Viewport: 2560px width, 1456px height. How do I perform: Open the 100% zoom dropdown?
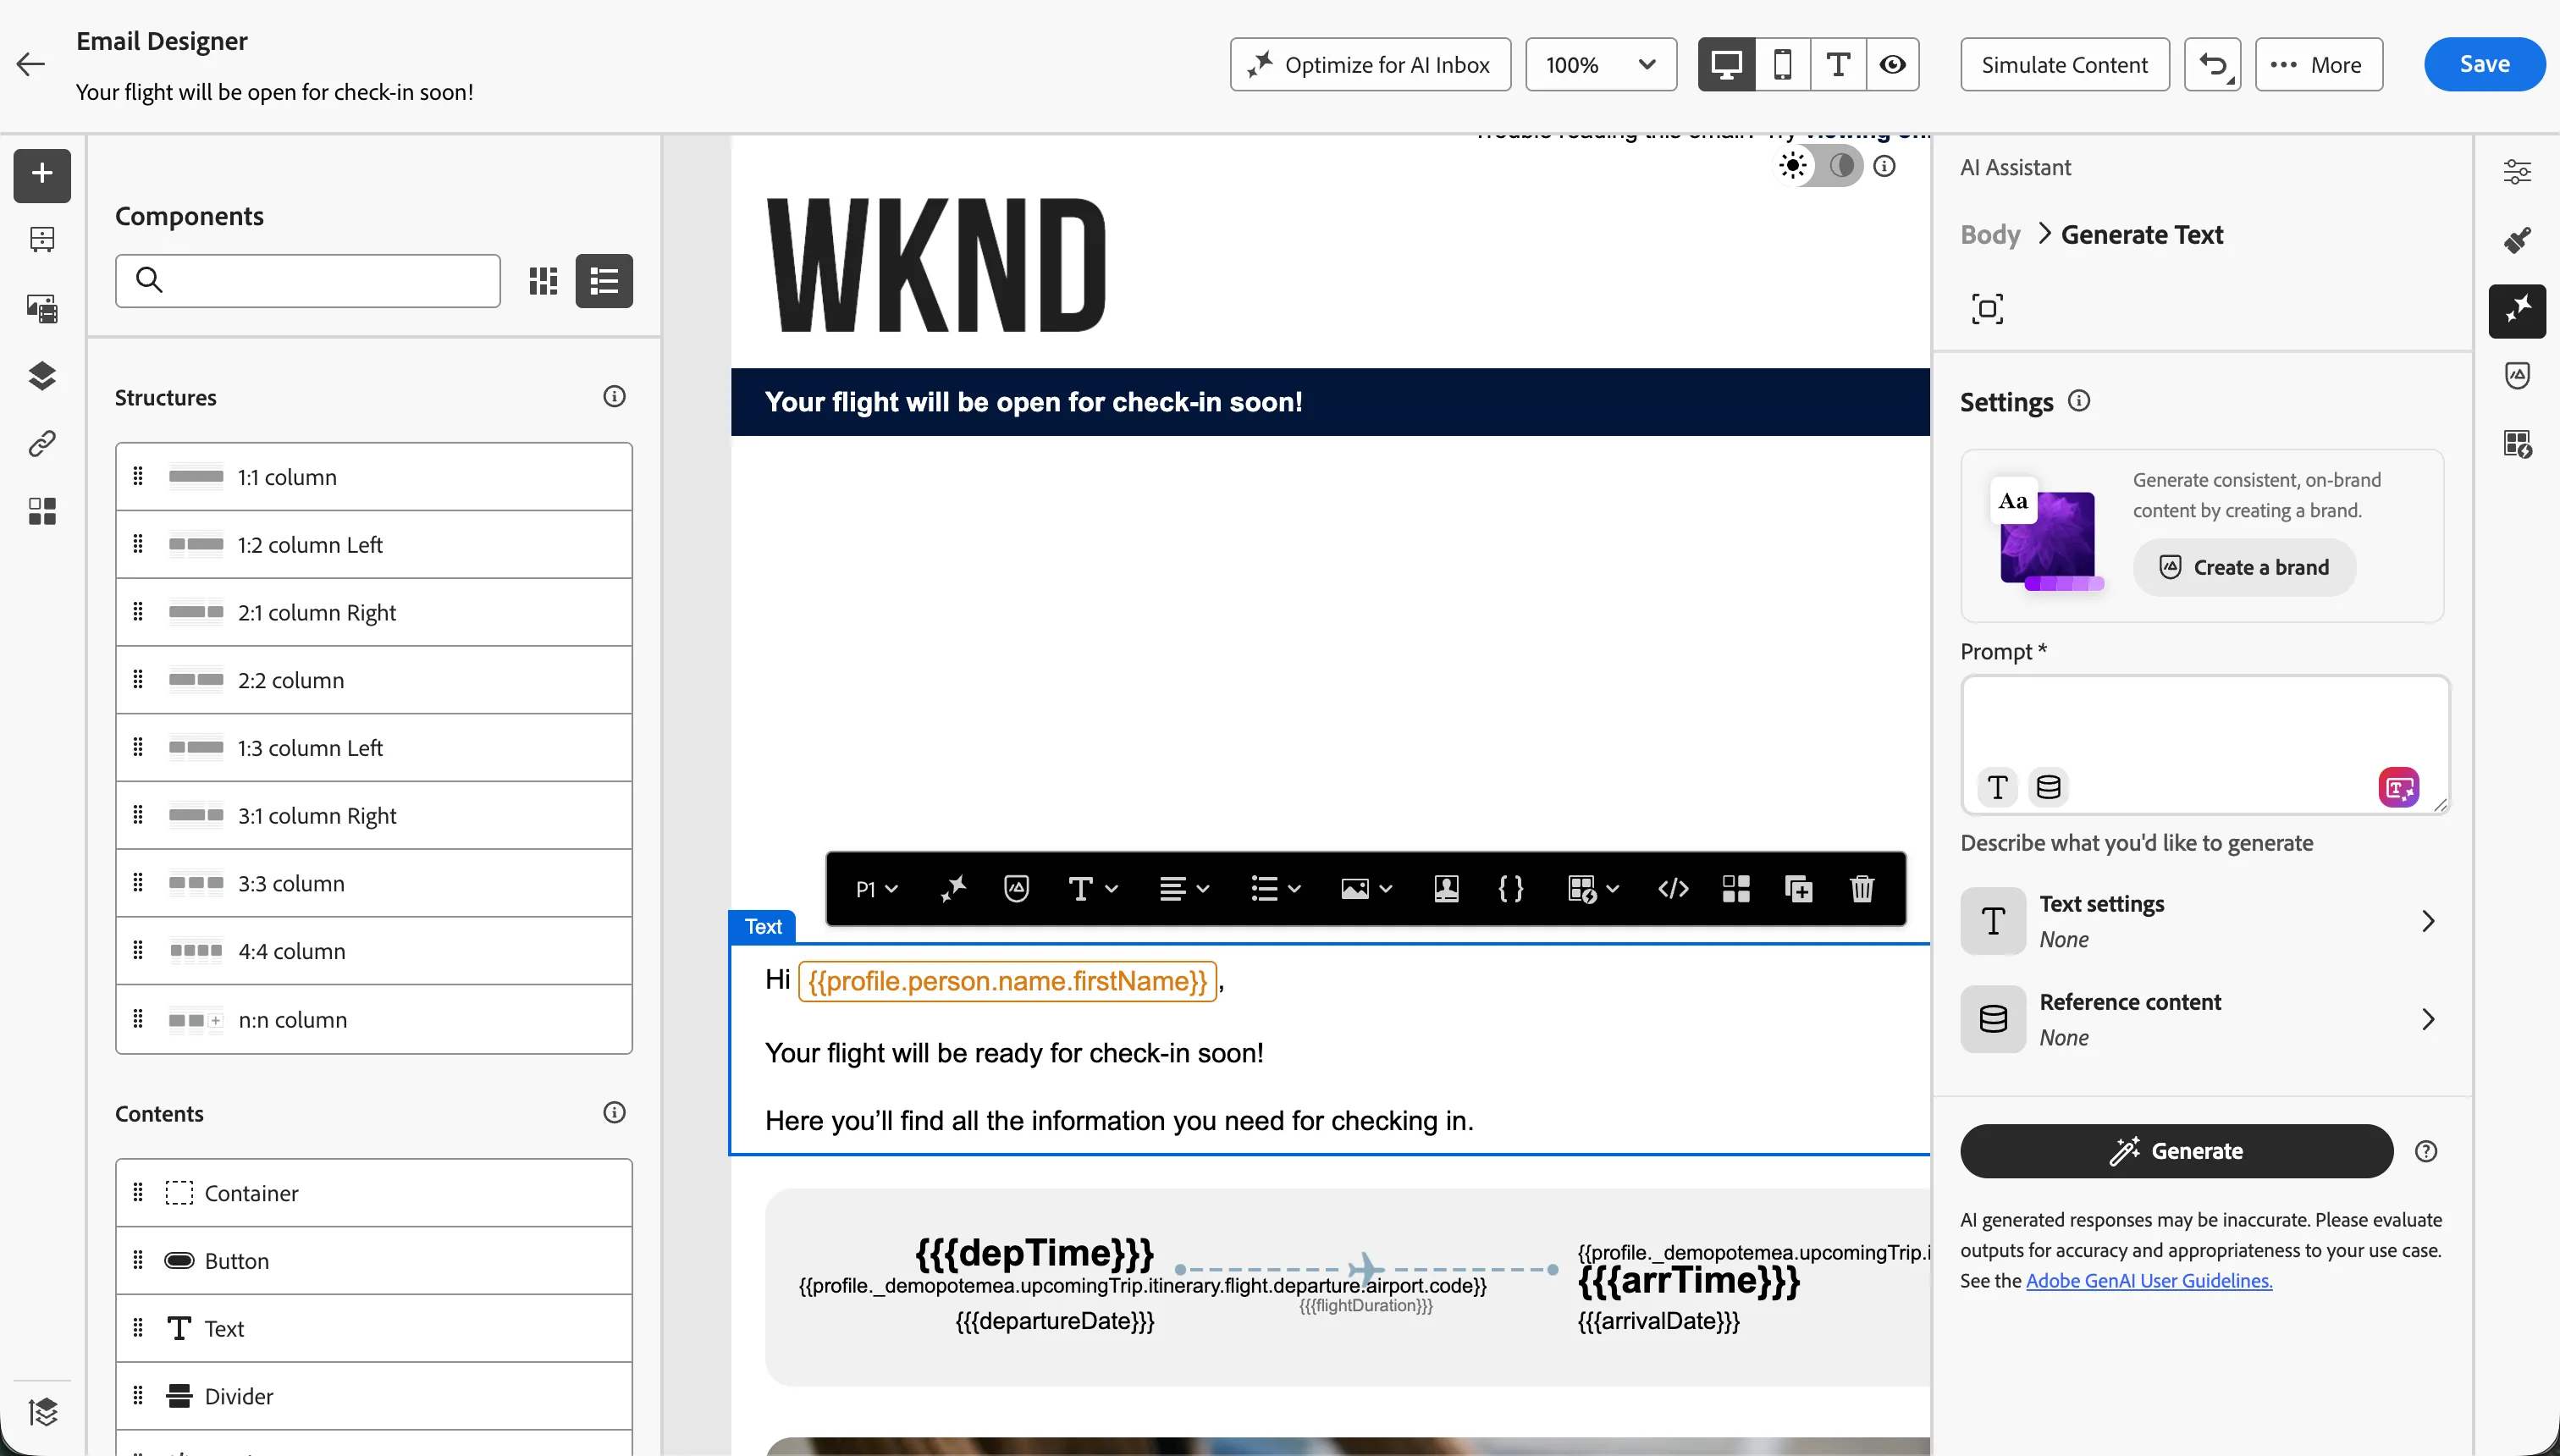(1601, 65)
